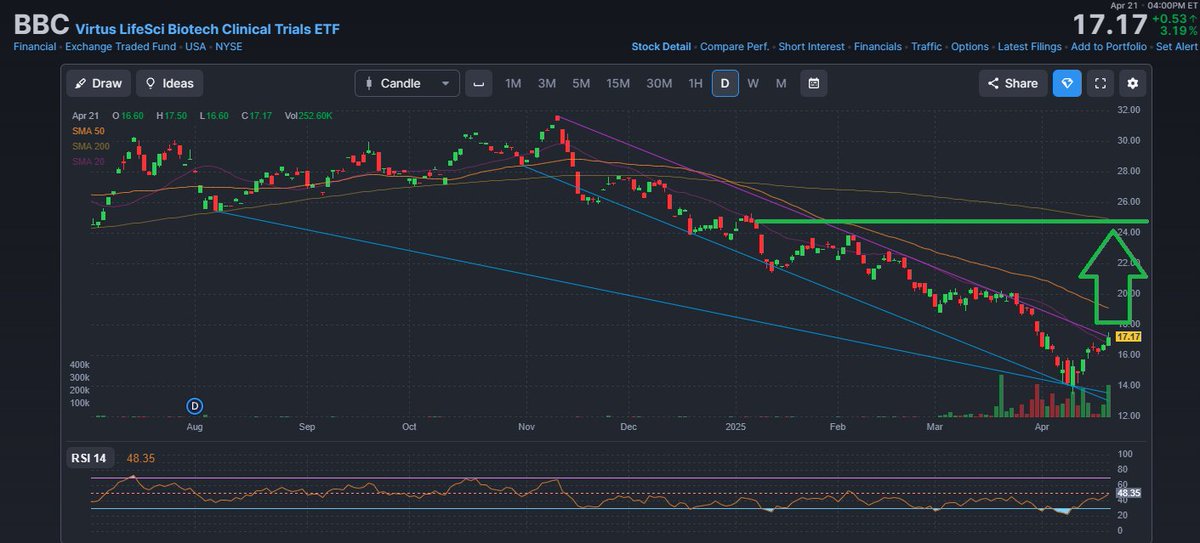This screenshot has width=1200, height=543.
Task: Click the blue diamond premium icon
Action: (x=1067, y=83)
